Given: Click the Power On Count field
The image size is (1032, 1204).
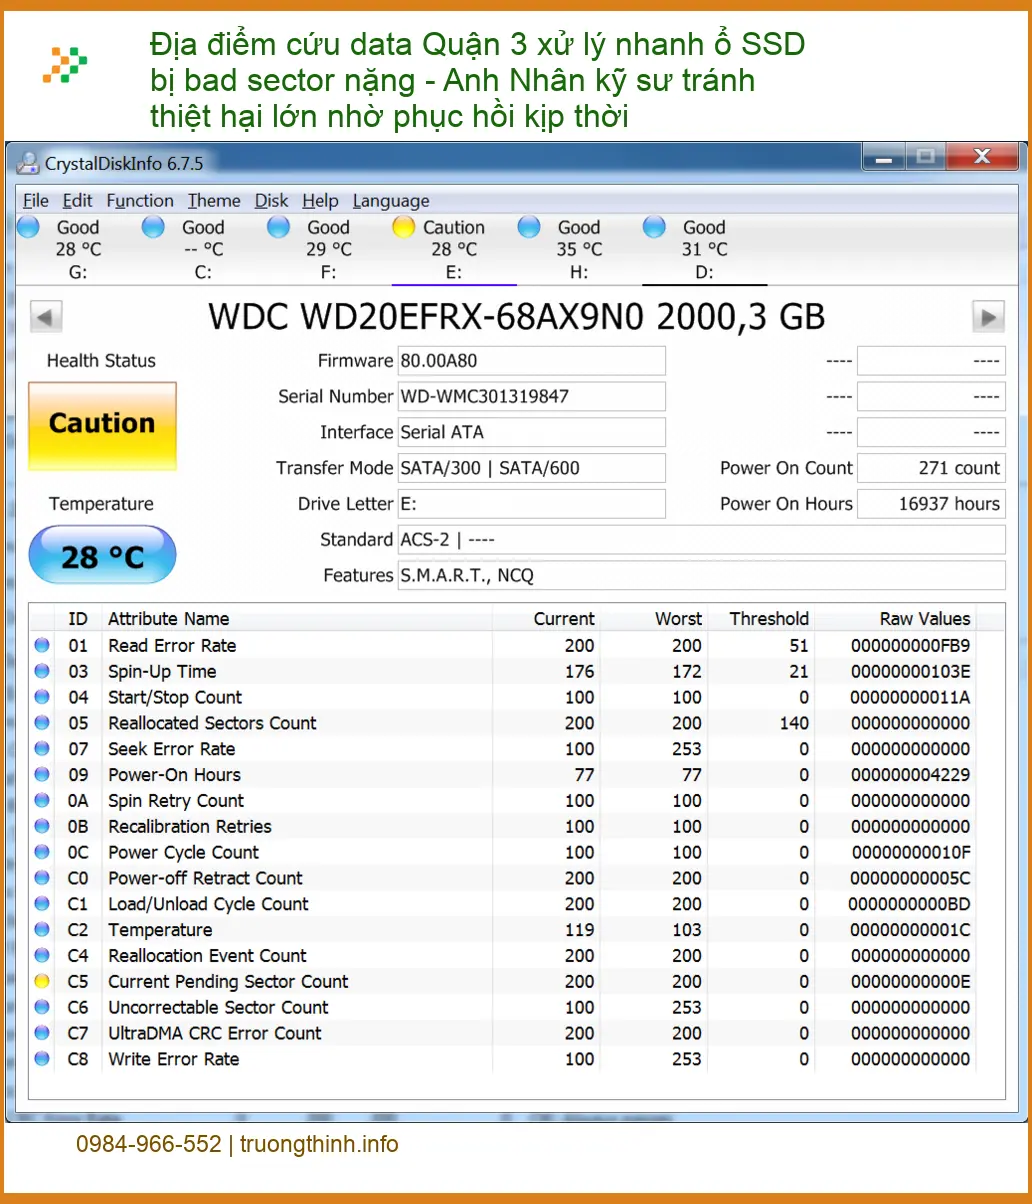Looking at the screenshot, I should click(x=931, y=468).
